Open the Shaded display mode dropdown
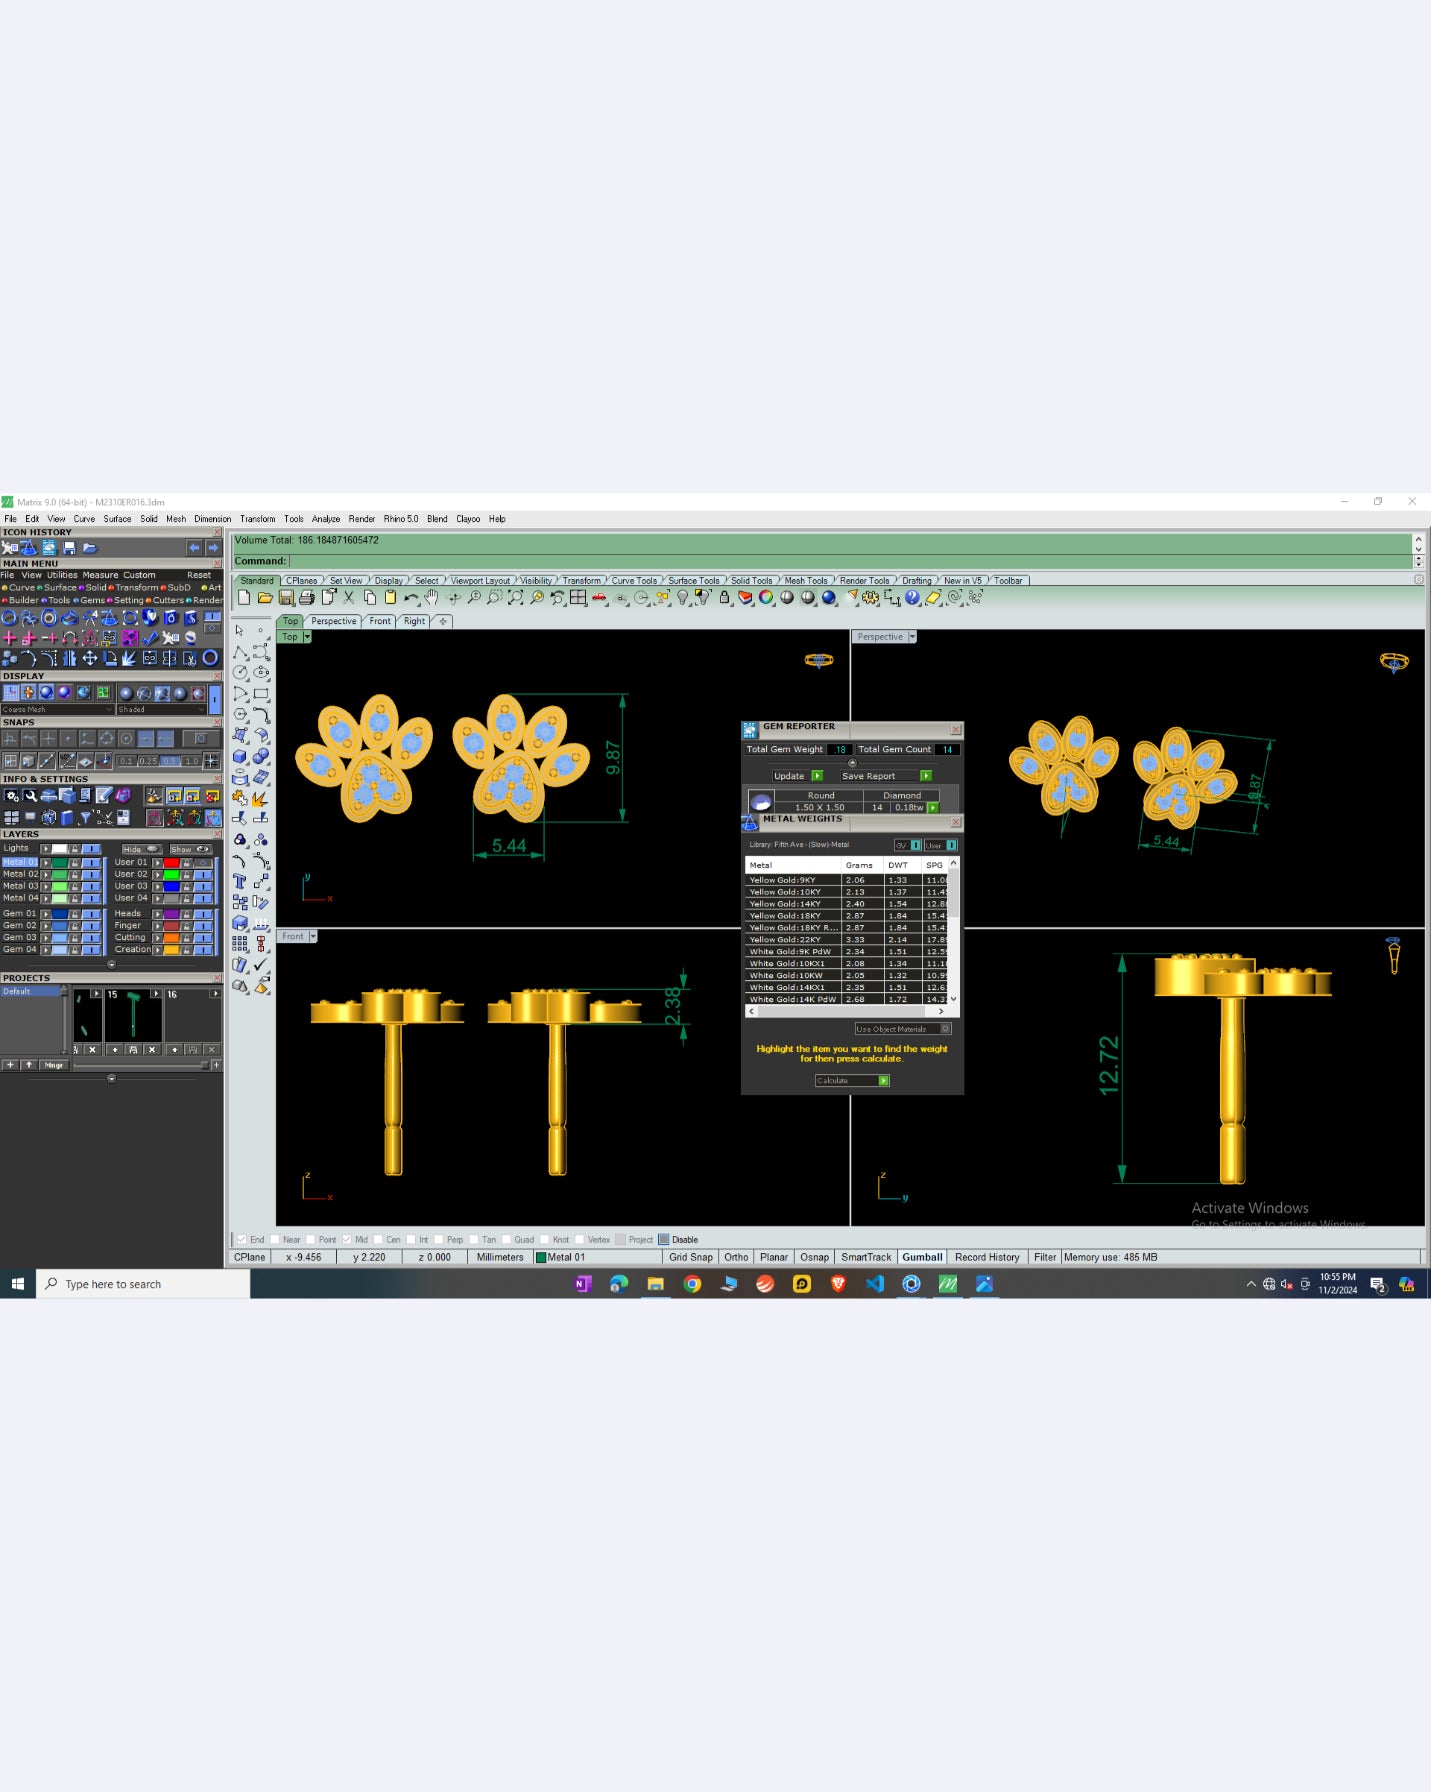 coord(161,710)
